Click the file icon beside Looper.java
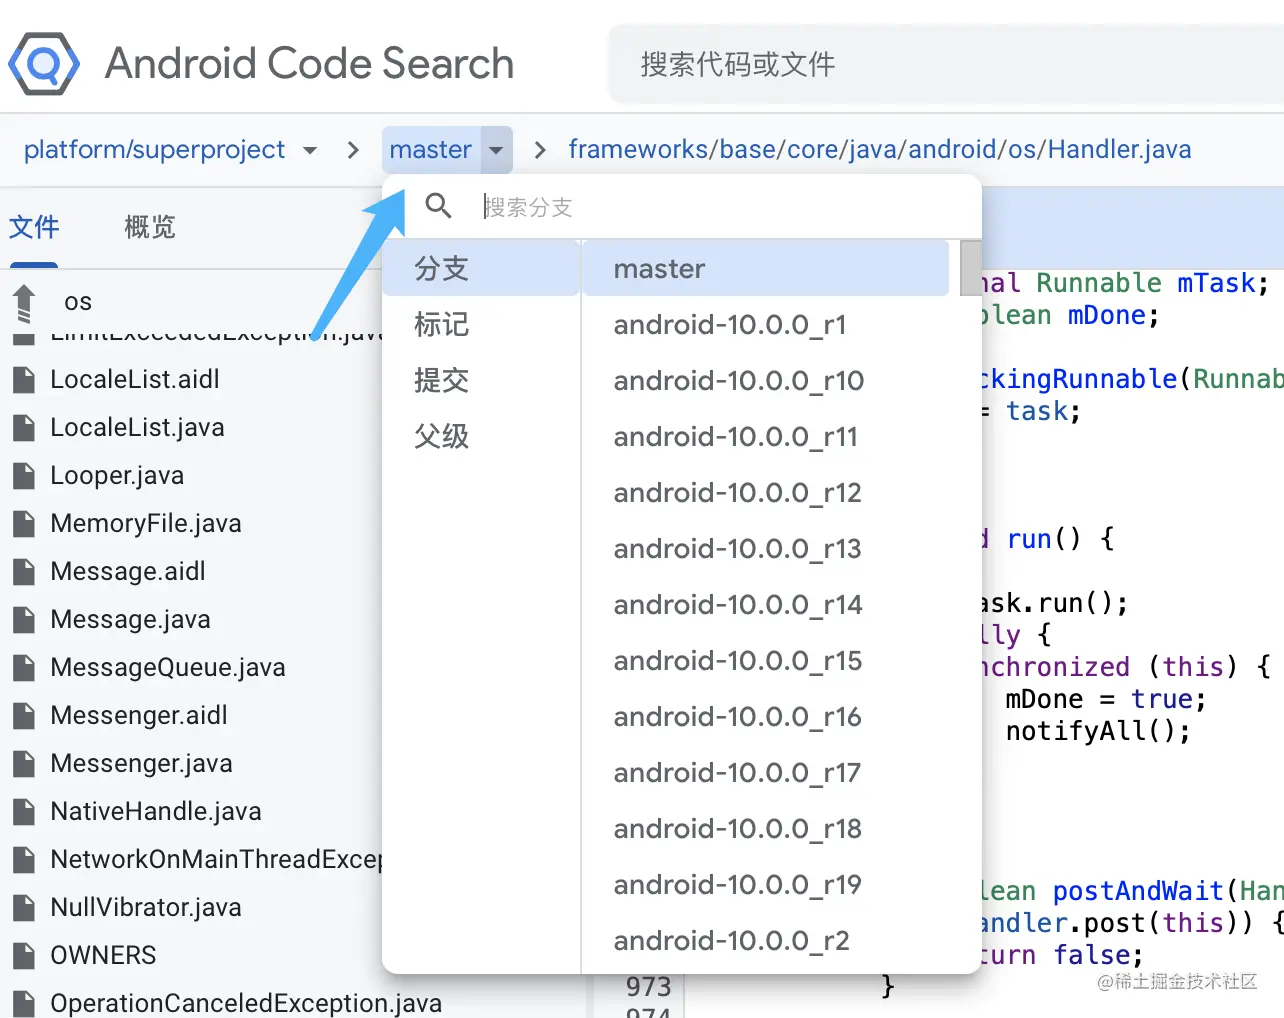 point(24,475)
